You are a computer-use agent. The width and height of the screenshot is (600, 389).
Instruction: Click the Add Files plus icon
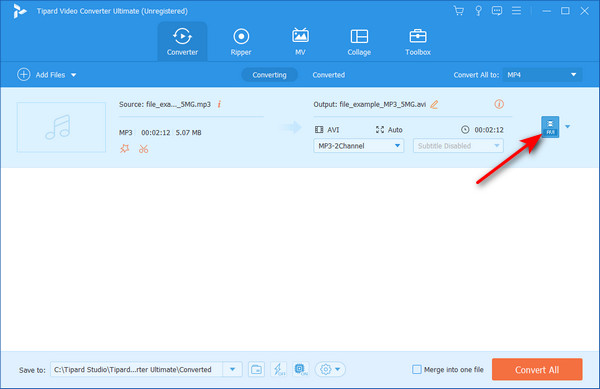[24, 75]
